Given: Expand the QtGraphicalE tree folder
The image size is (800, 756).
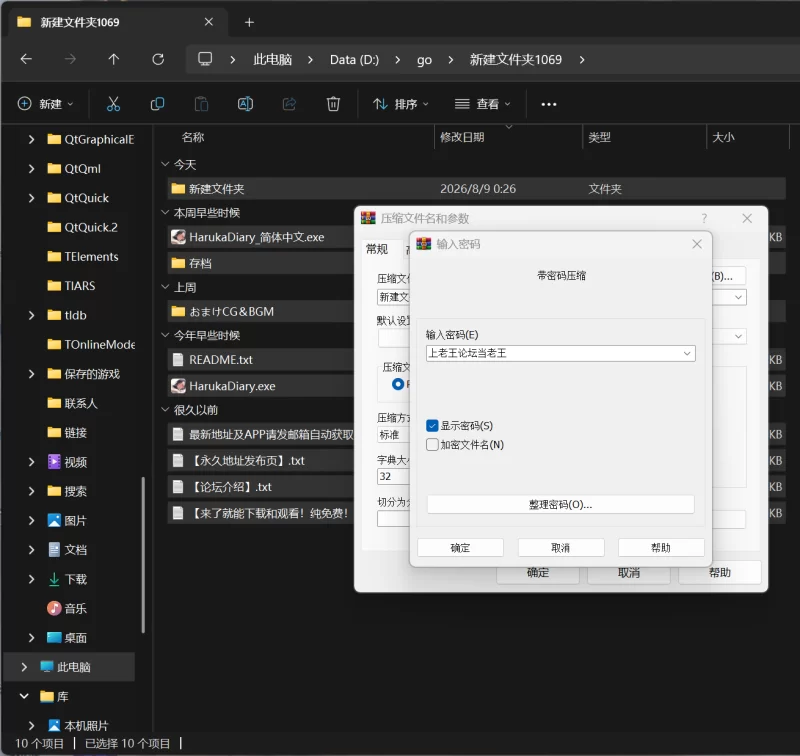Looking at the screenshot, I should pos(31,139).
